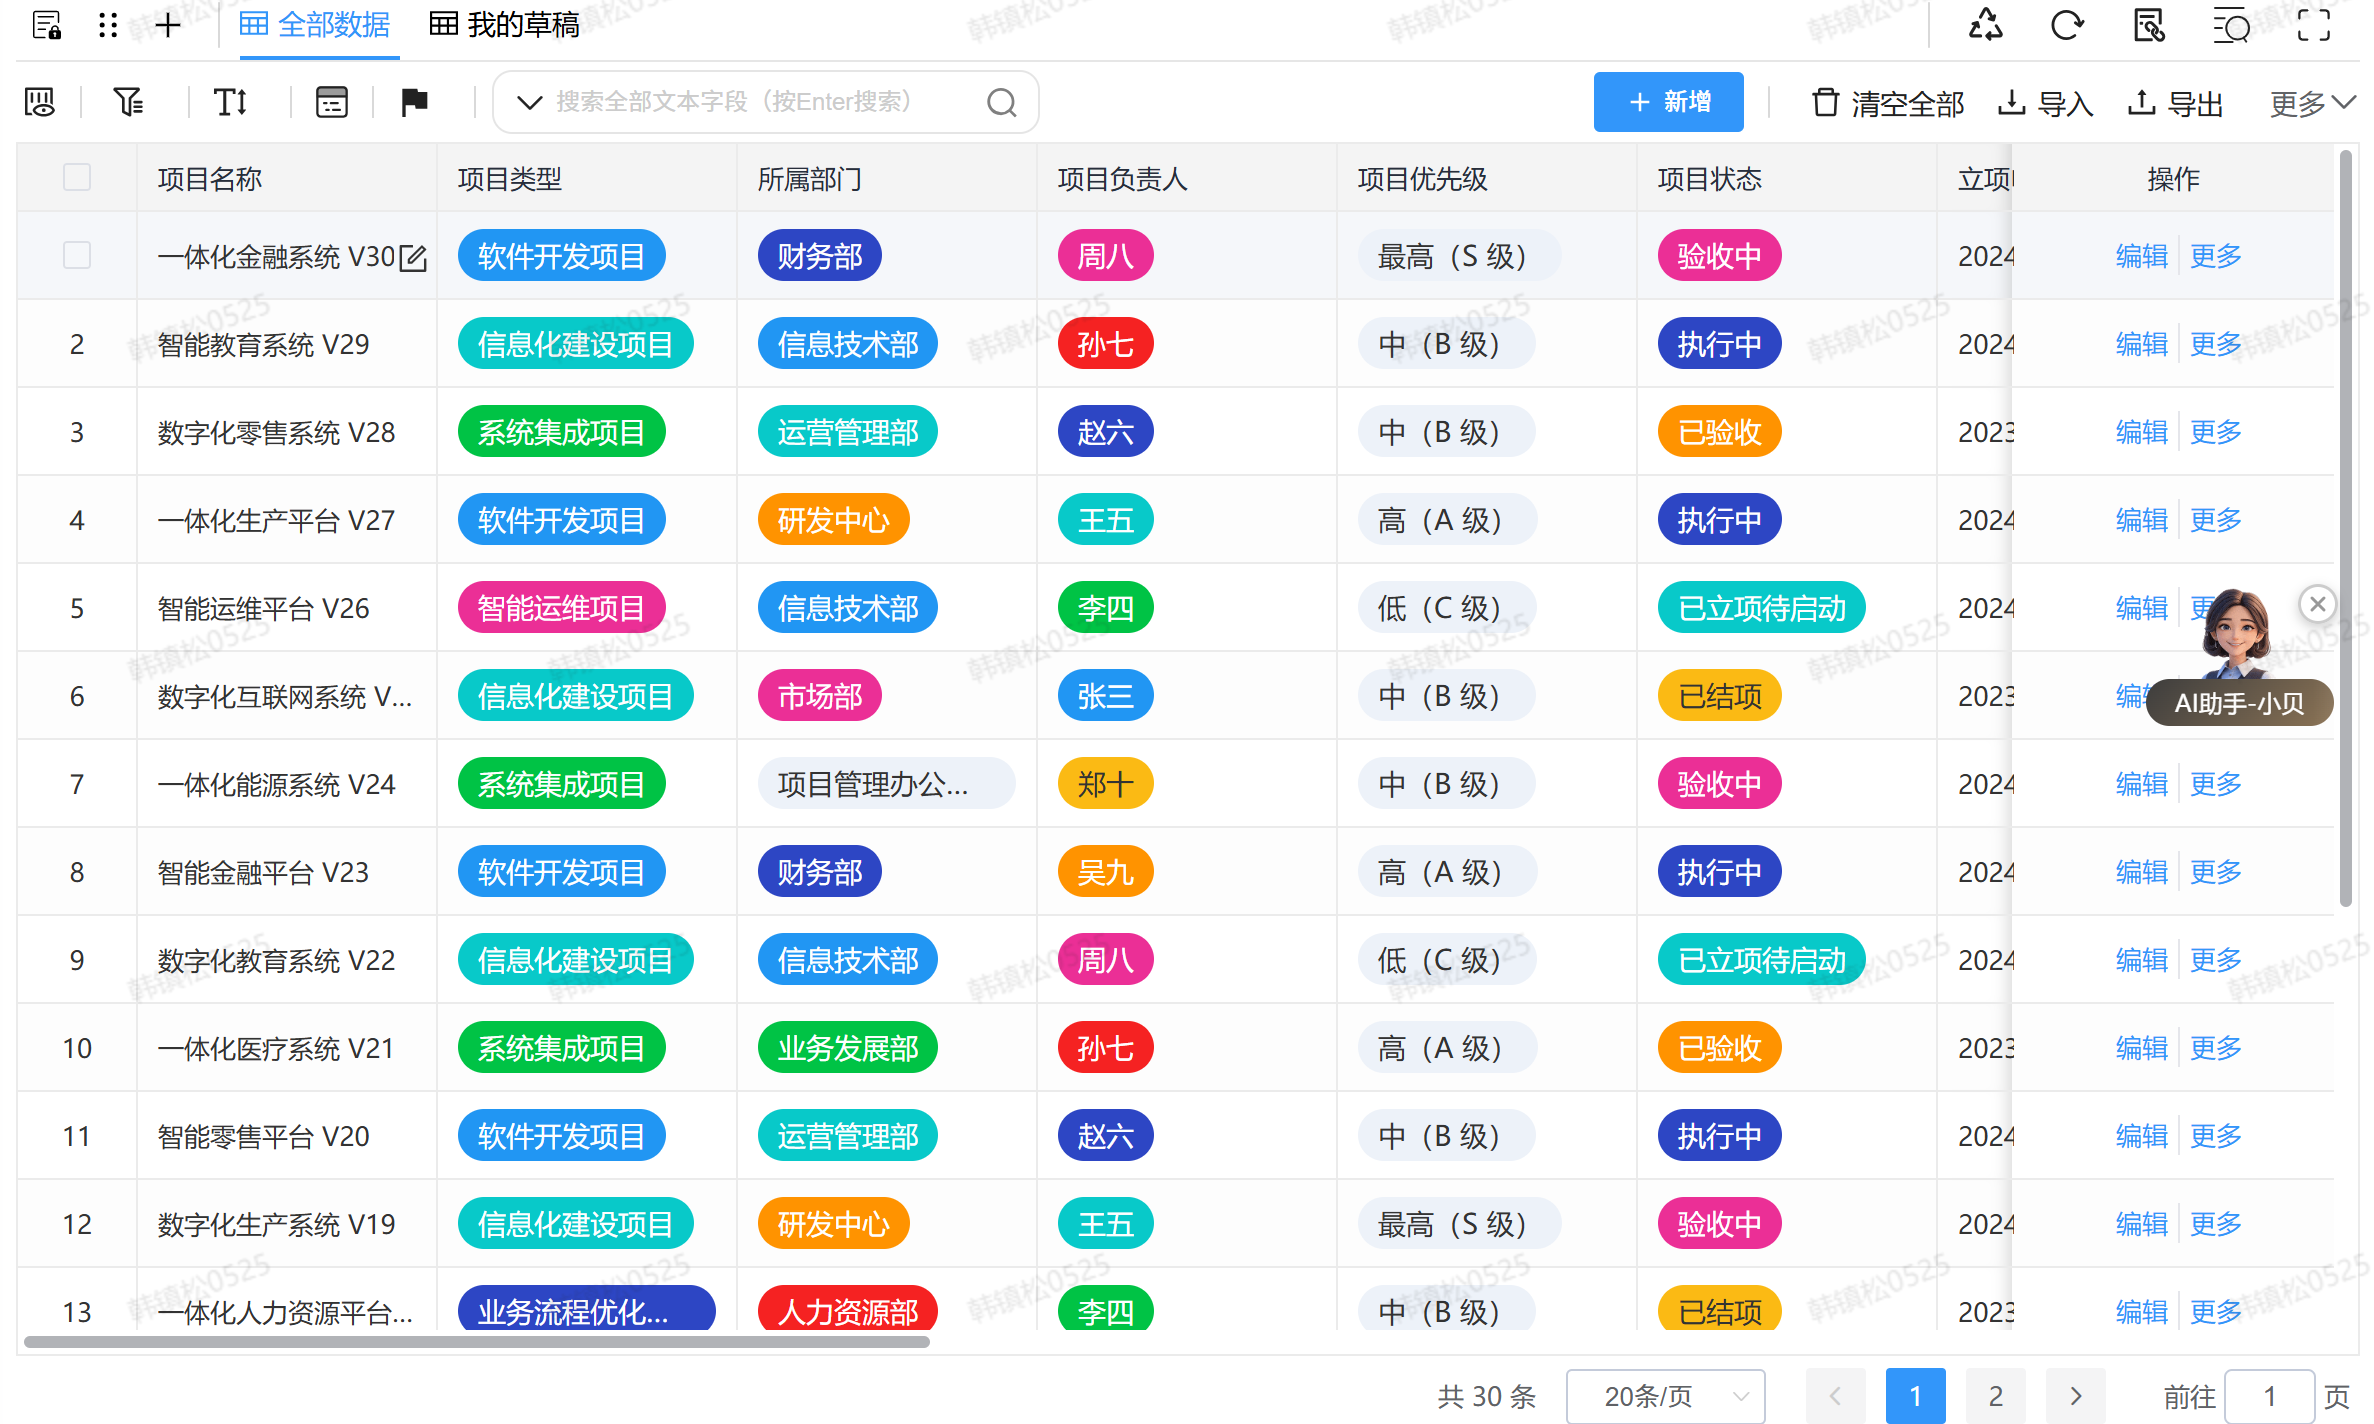The height and width of the screenshot is (1424, 2374).
Task: Open 更多 for 一体化医疗系统 V21 row
Action: coord(2215,1048)
